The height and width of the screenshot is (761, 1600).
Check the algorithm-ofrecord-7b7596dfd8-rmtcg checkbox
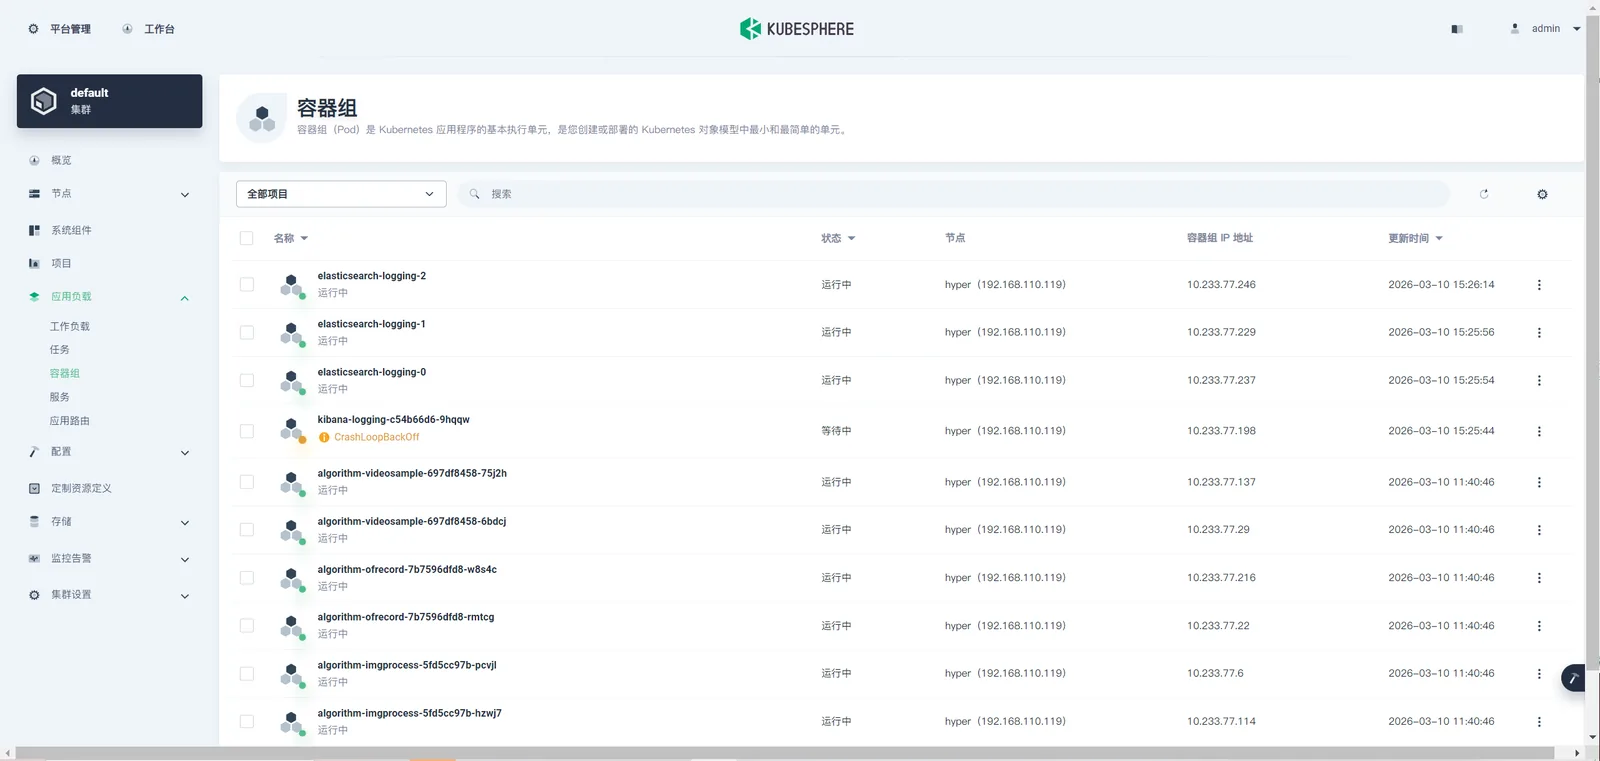pyautogui.click(x=247, y=626)
